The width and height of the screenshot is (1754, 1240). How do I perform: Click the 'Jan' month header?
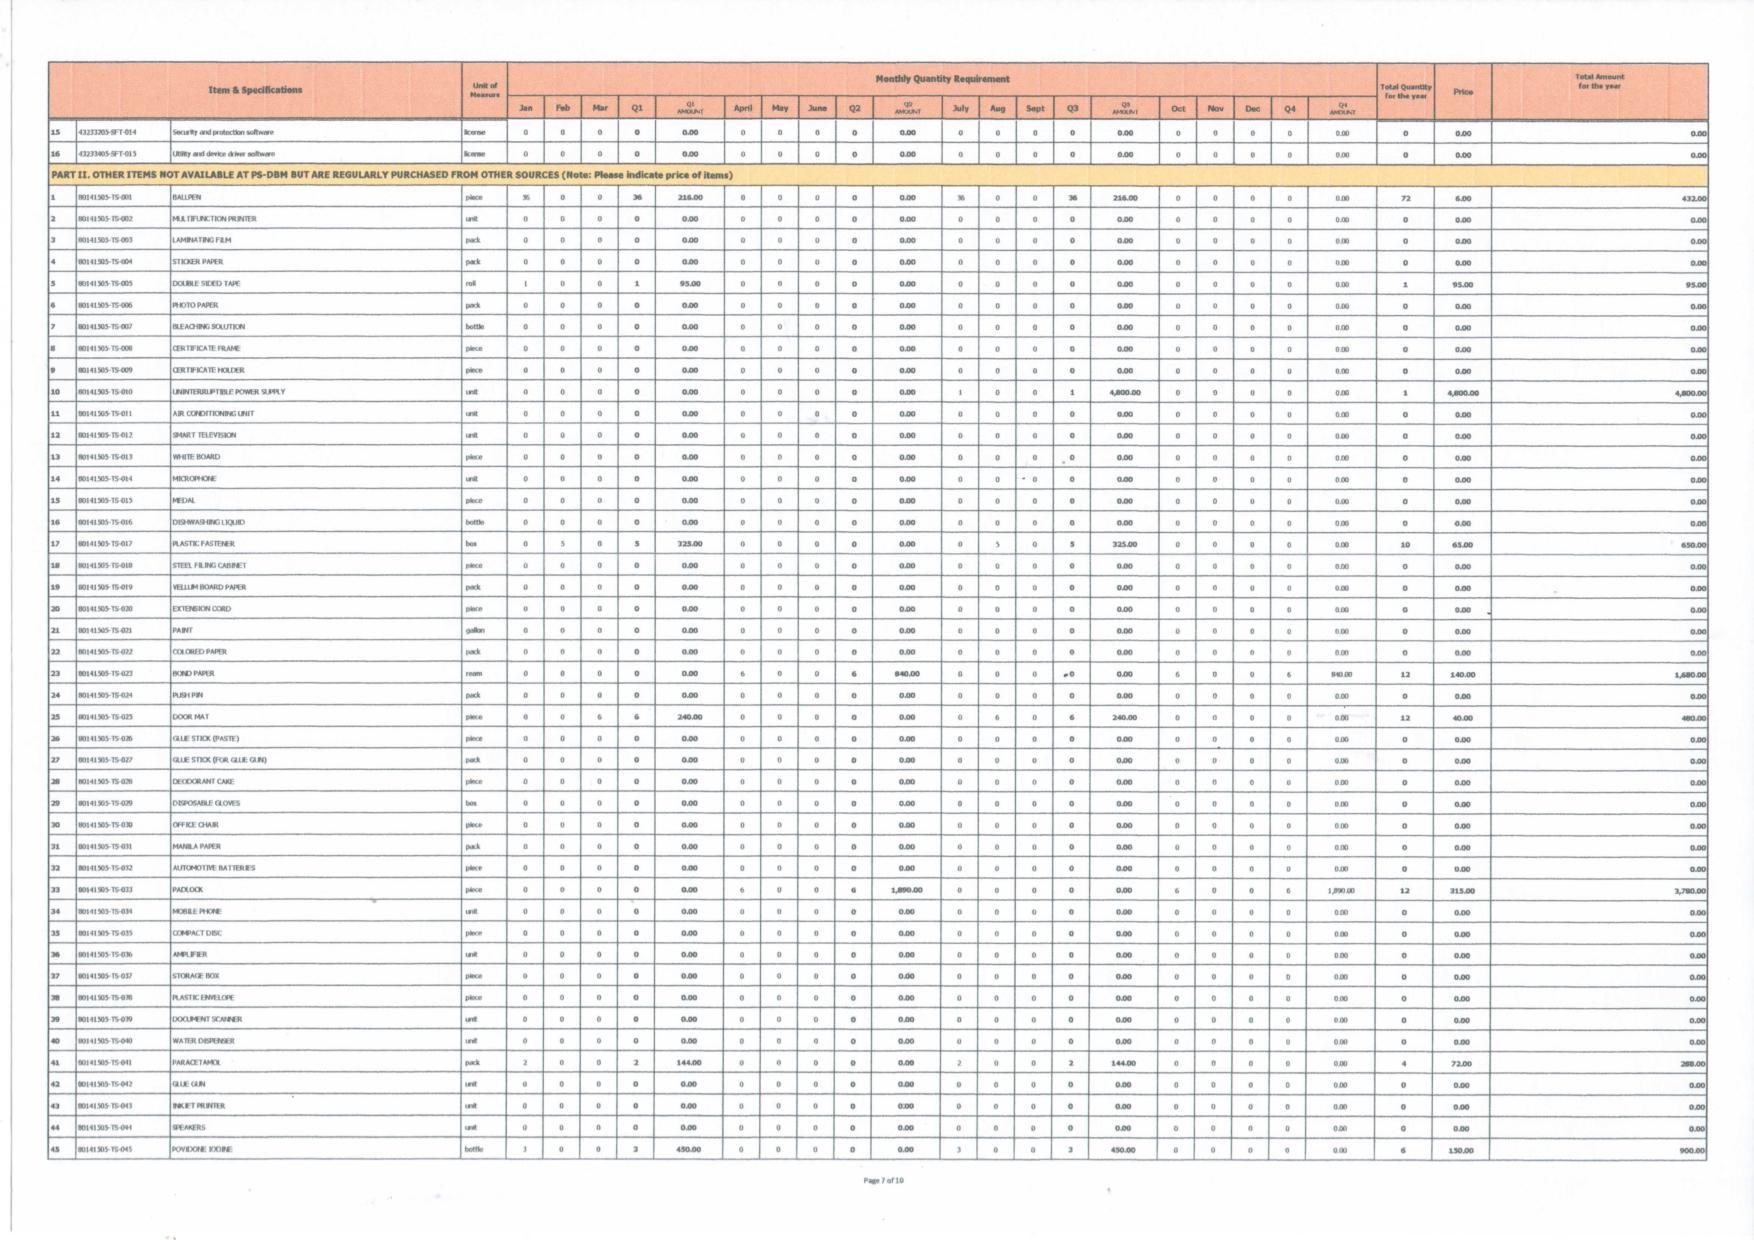[x=525, y=108]
